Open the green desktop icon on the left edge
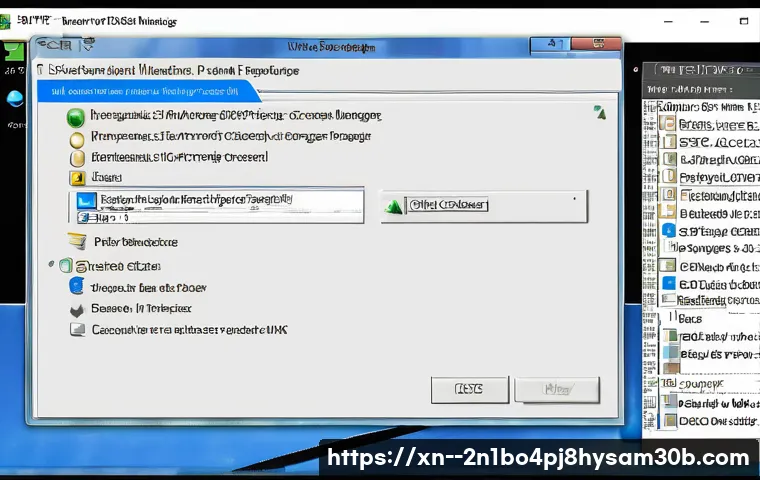 click(x=13, y=51)
